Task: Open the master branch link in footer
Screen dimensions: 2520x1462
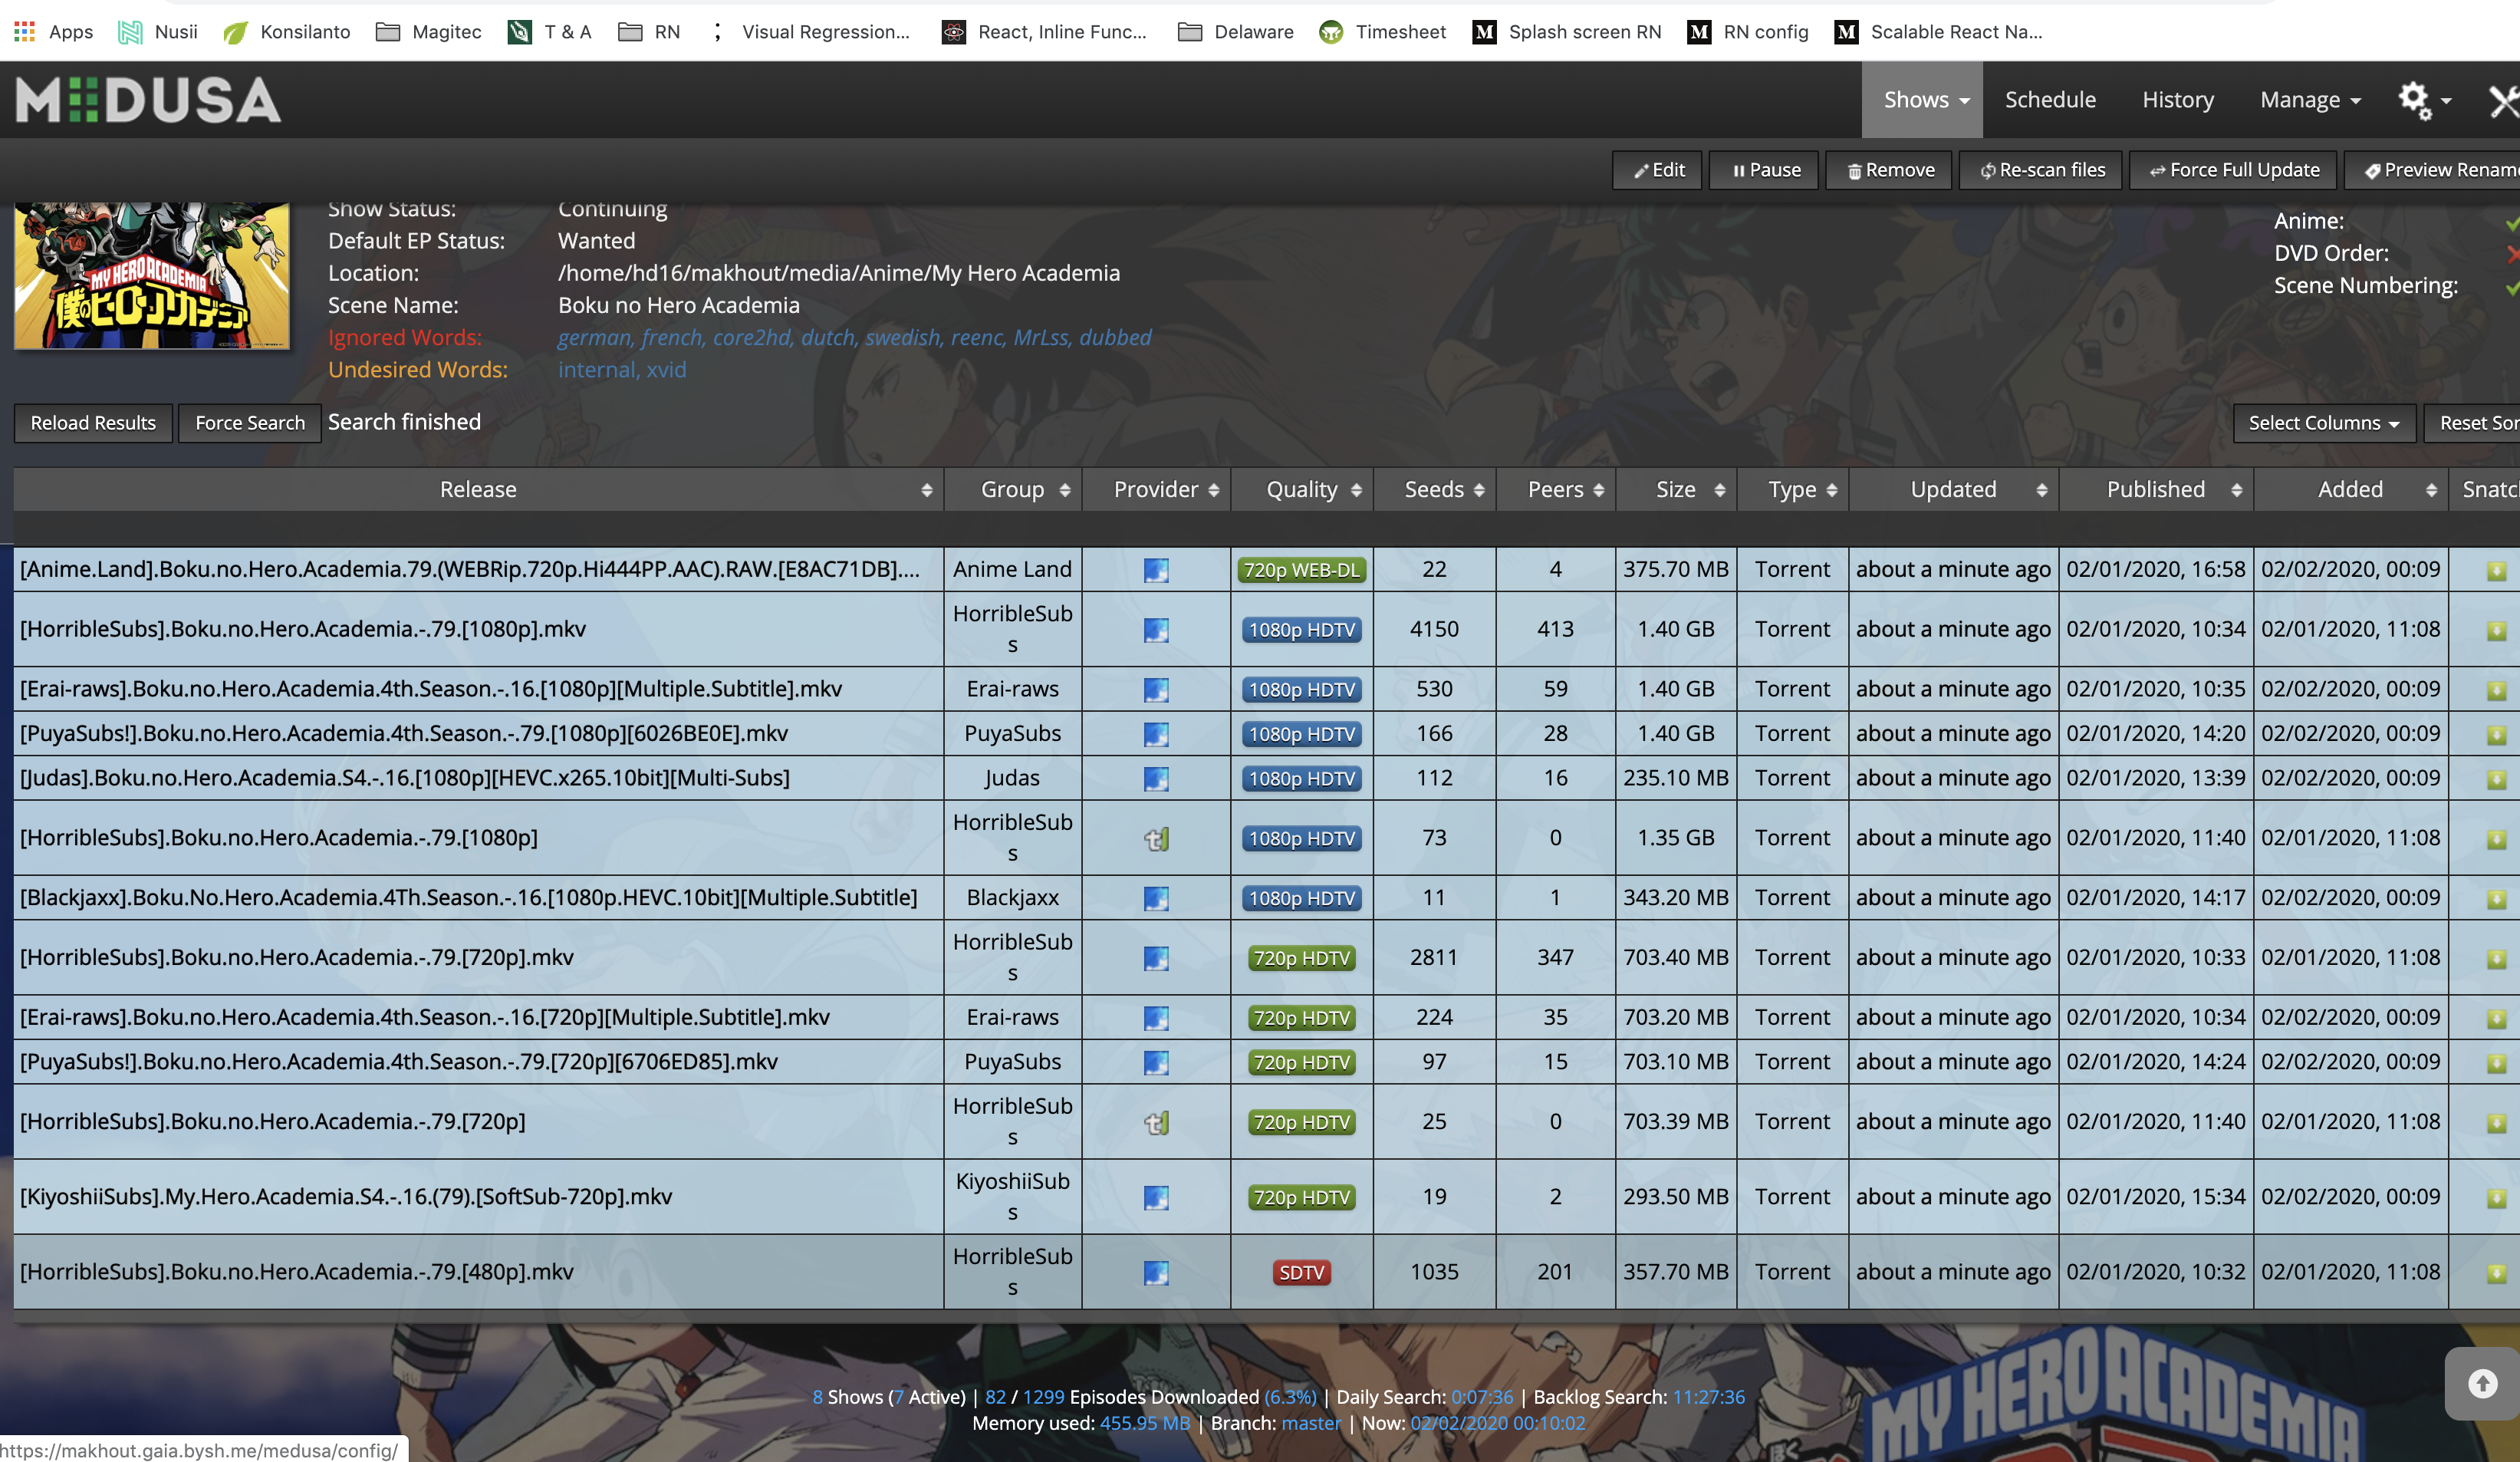Action: 1311,1423
